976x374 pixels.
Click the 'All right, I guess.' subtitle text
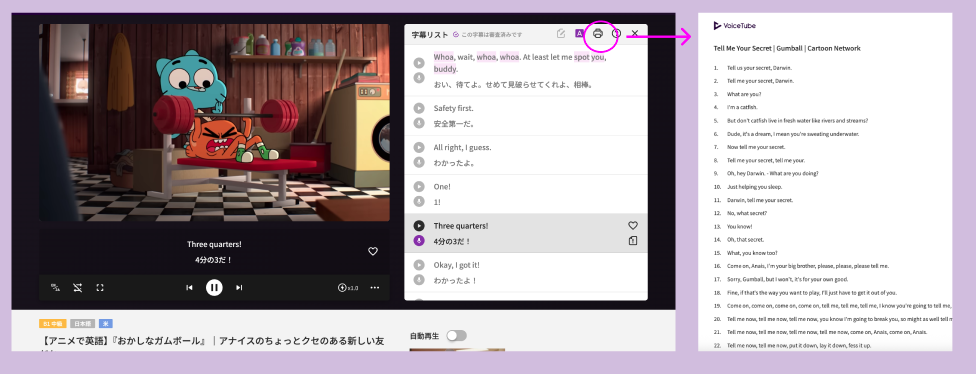462,147
